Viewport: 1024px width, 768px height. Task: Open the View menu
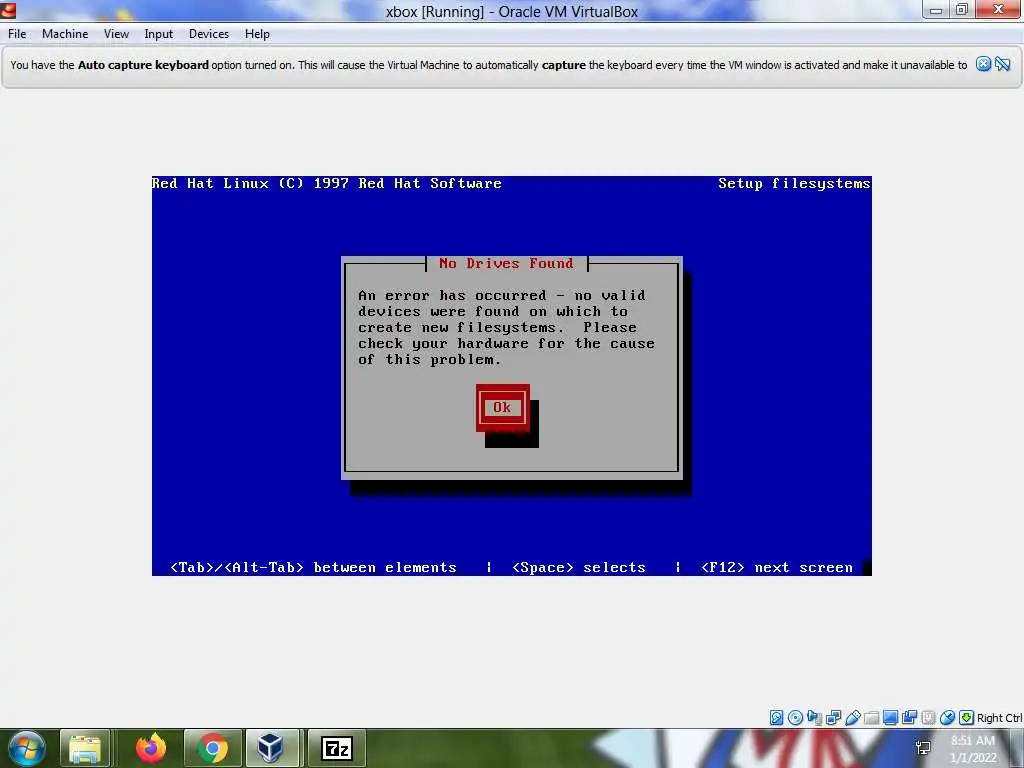pyautogui.click(x=116, y=34)
